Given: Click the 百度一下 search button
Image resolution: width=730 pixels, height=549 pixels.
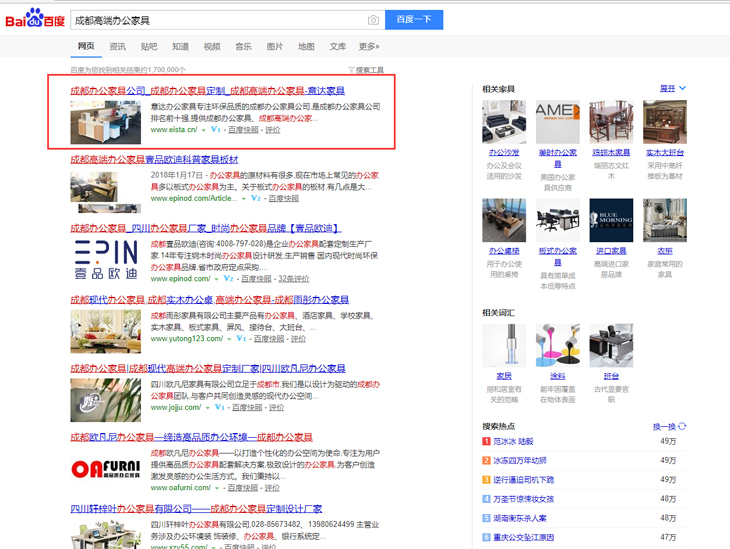Looking at the screenshot, I should [414, 20].
